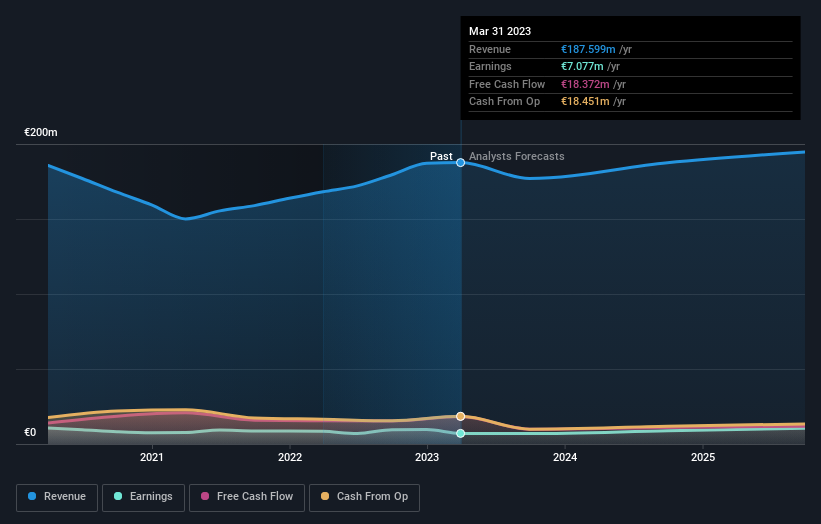This screenshot has height=524, width=821.
Task: Click the Revenue row label in tooltip
Action: [x=490, y=49]
